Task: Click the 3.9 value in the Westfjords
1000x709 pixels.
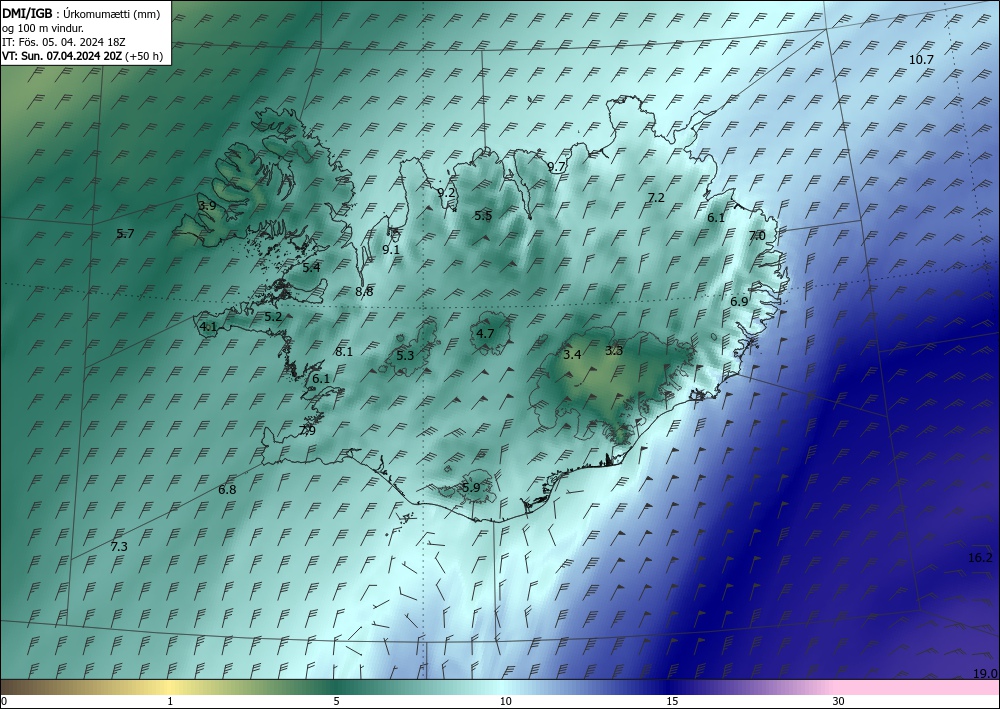Action: (x=207, y=205)
